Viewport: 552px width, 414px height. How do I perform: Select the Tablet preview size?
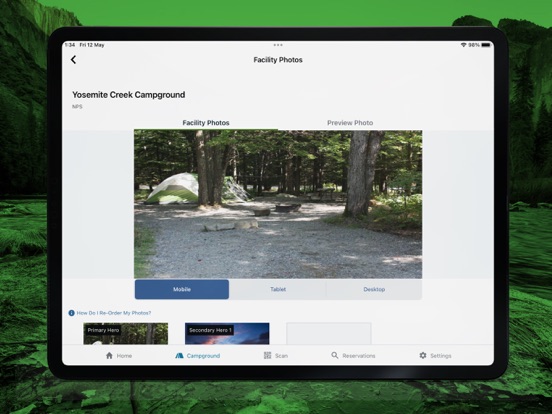[278, 289]
